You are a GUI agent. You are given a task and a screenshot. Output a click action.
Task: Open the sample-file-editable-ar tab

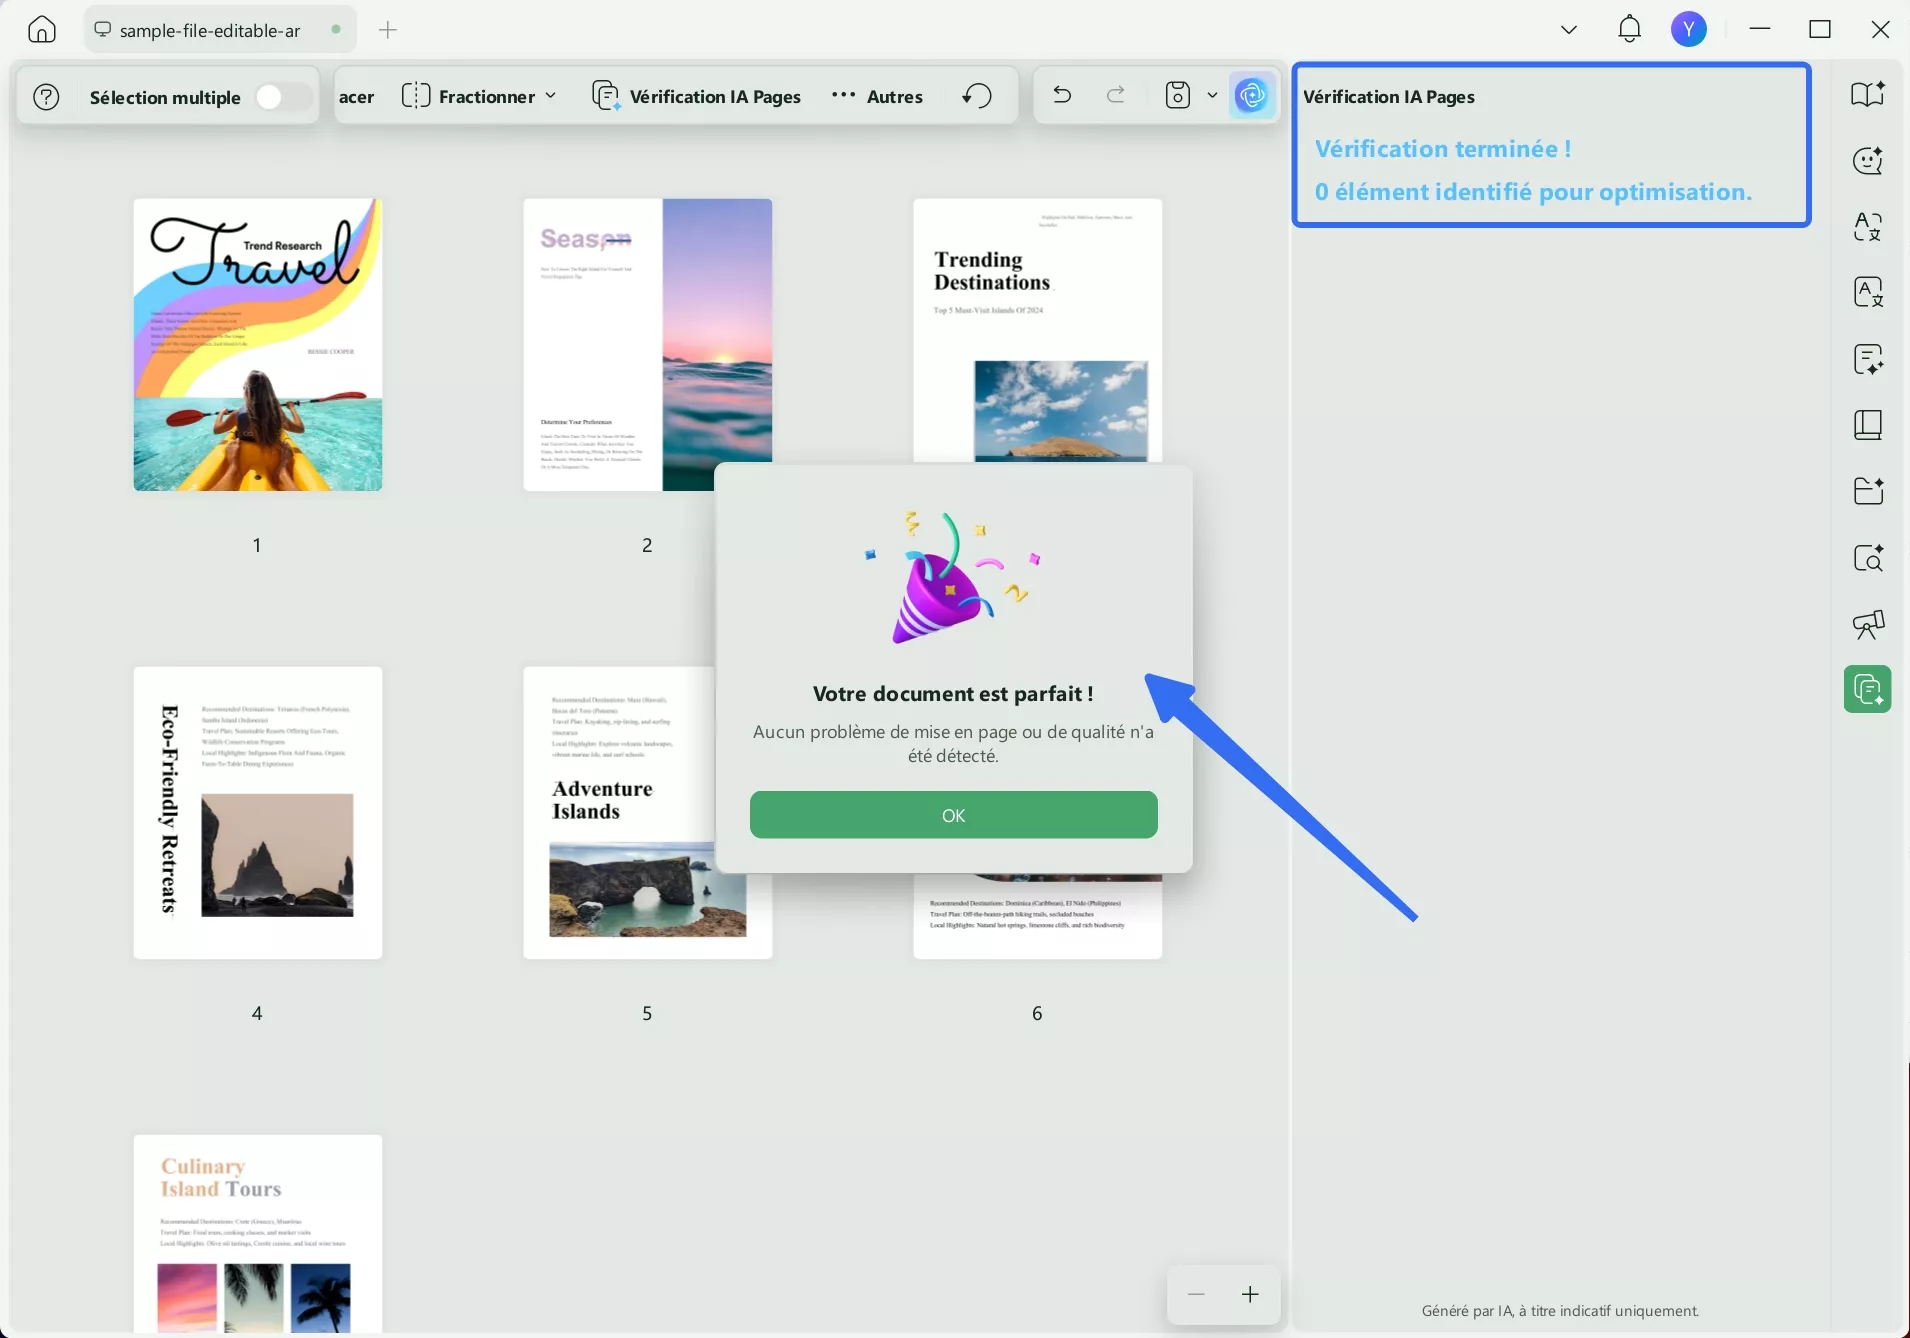(220, 30)
